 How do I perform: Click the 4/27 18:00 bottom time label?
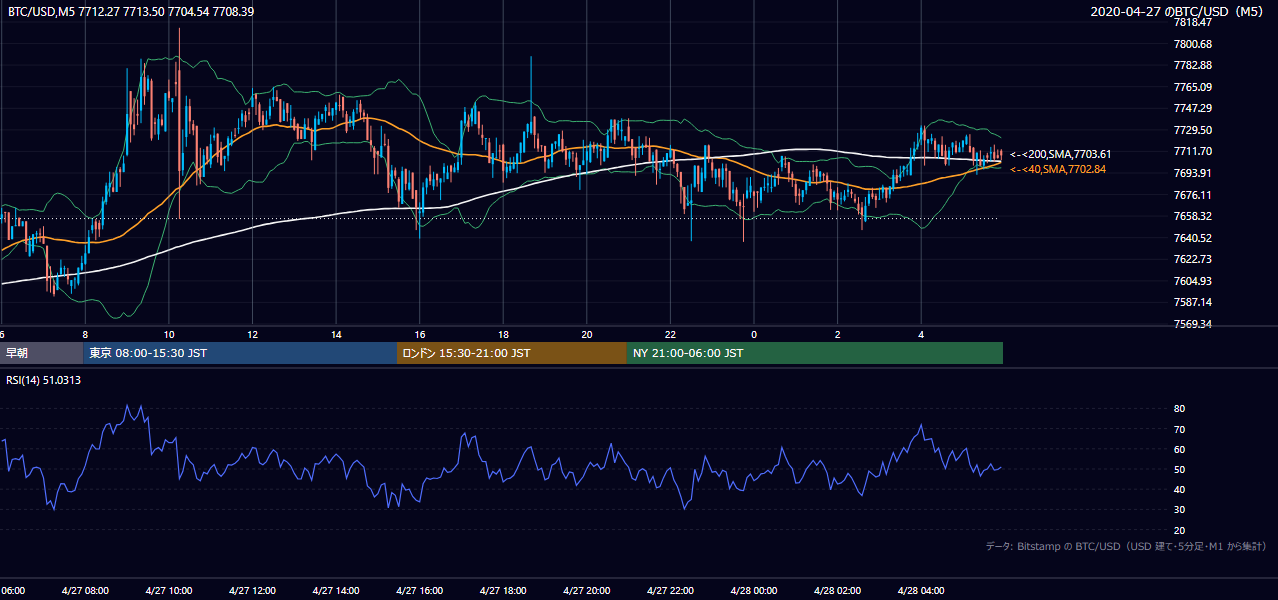(x=503, y=591)
